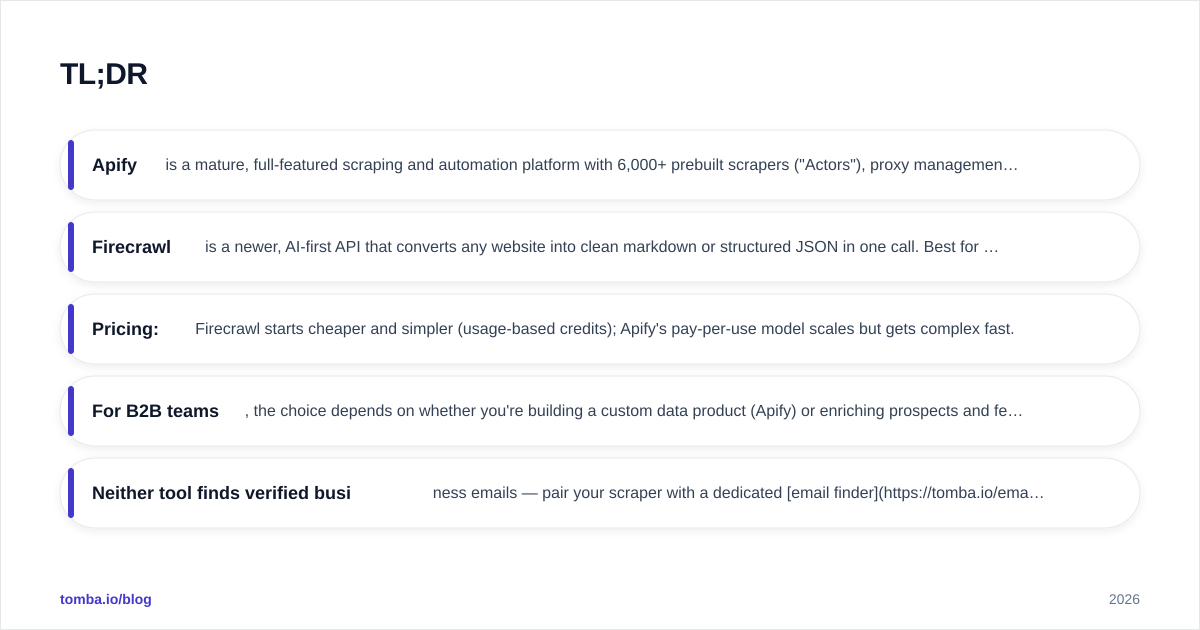Click the accent bar beside For B2B teams
The width and height of the screenshot is (1200, 630).
click(71, 411)
